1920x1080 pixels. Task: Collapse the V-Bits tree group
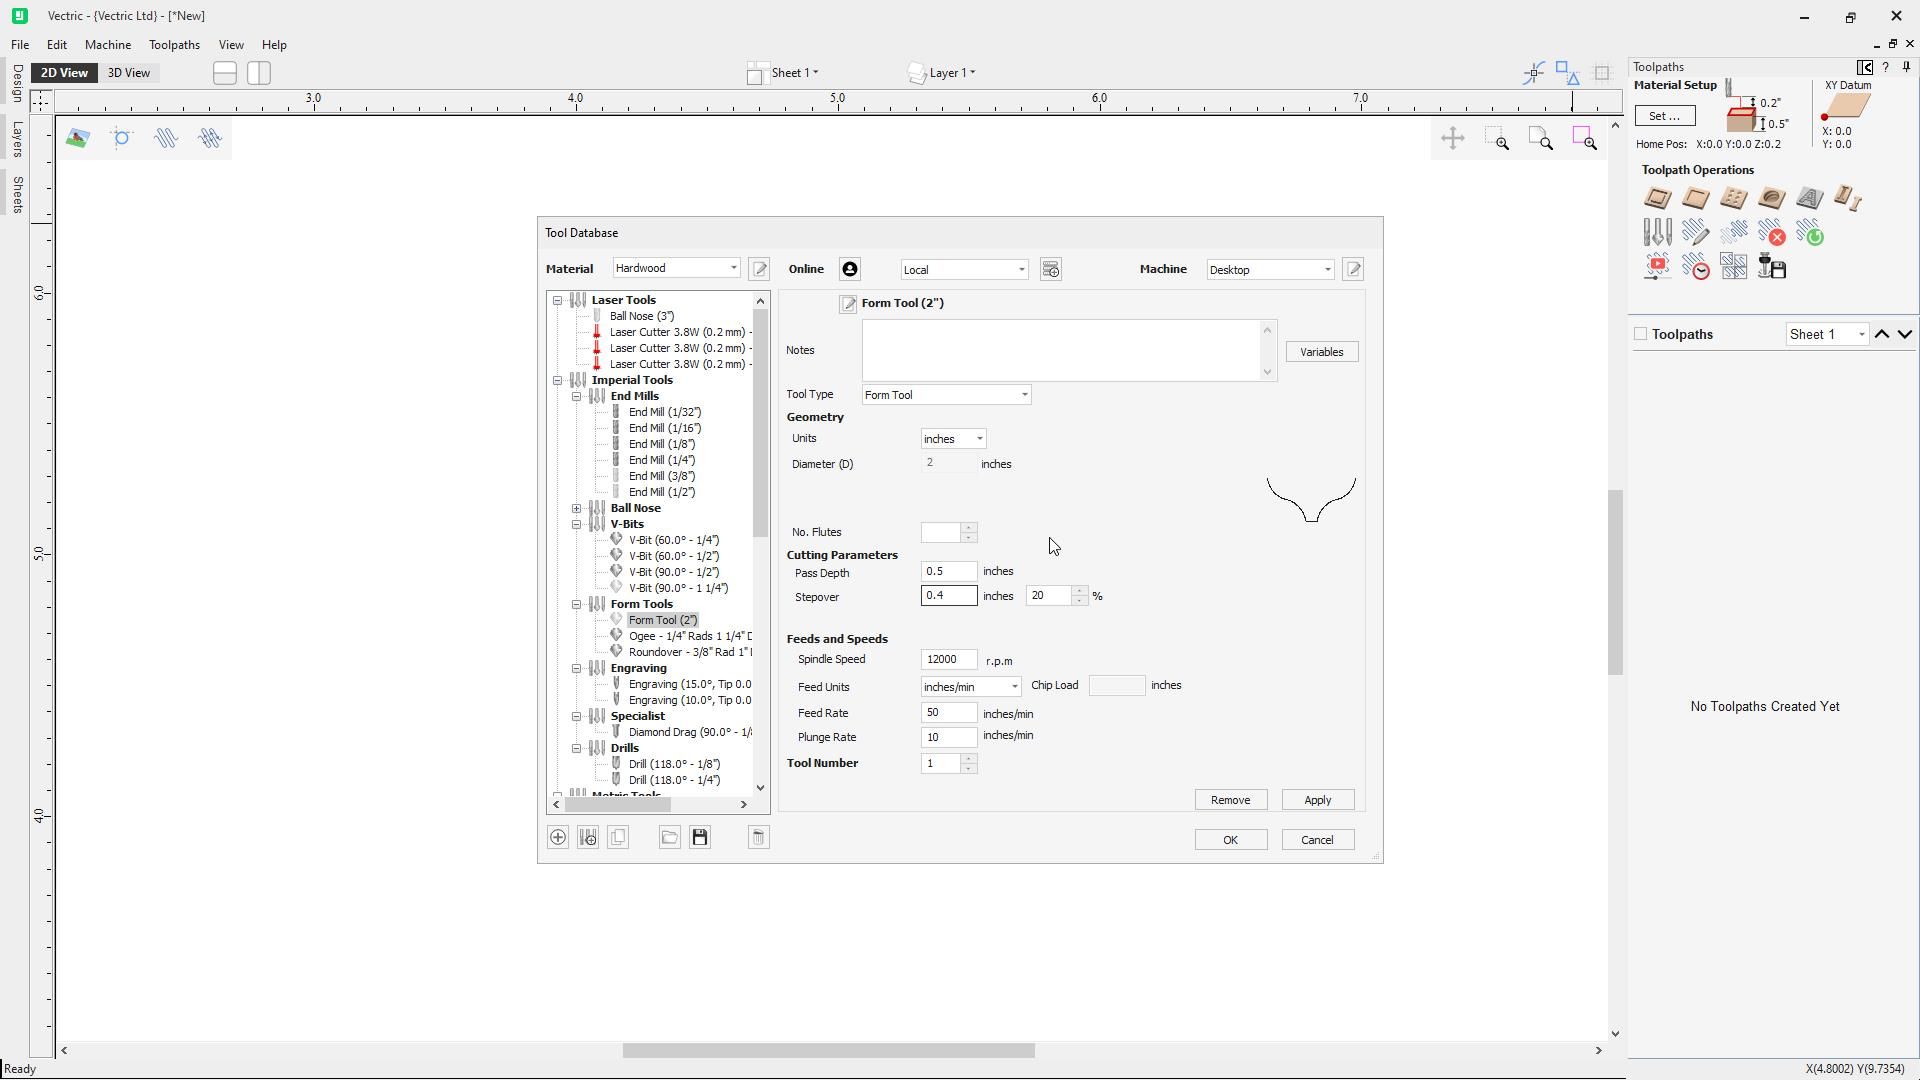(577, 524)
